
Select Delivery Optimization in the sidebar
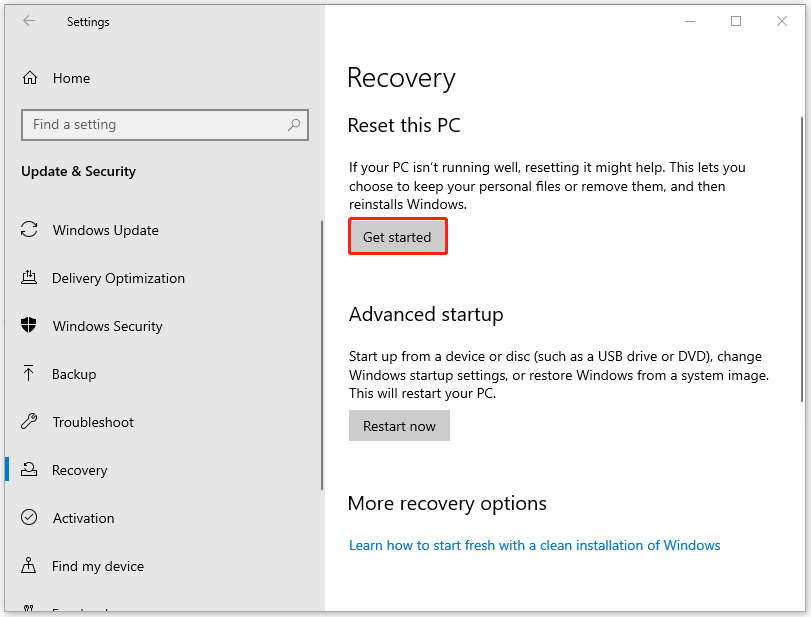pos(118,278)
